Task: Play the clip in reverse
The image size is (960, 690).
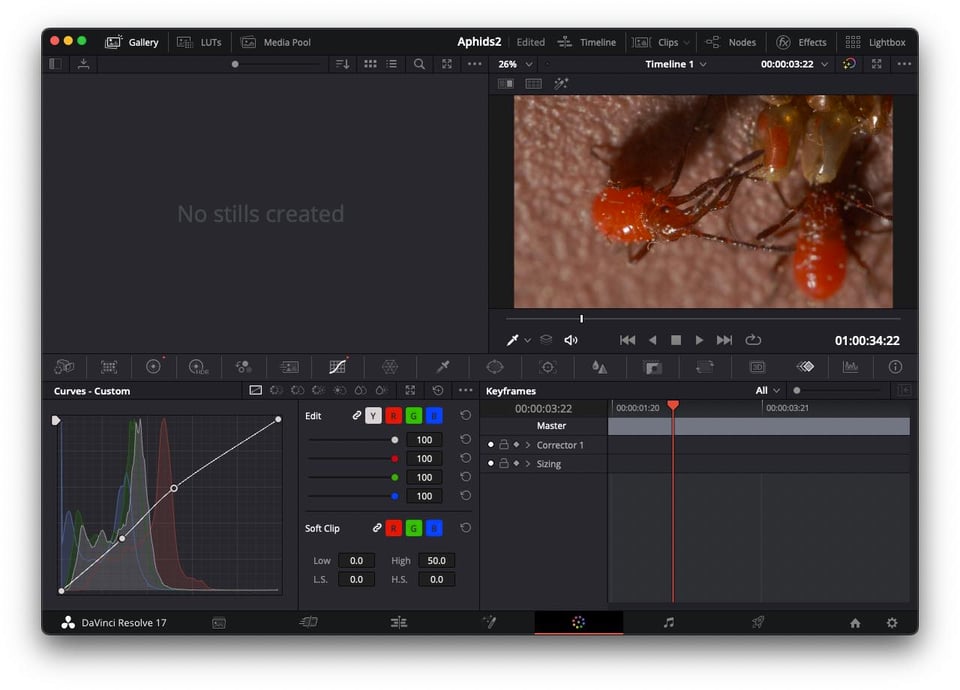Action: pyautogui.click(x=653, y=340)
